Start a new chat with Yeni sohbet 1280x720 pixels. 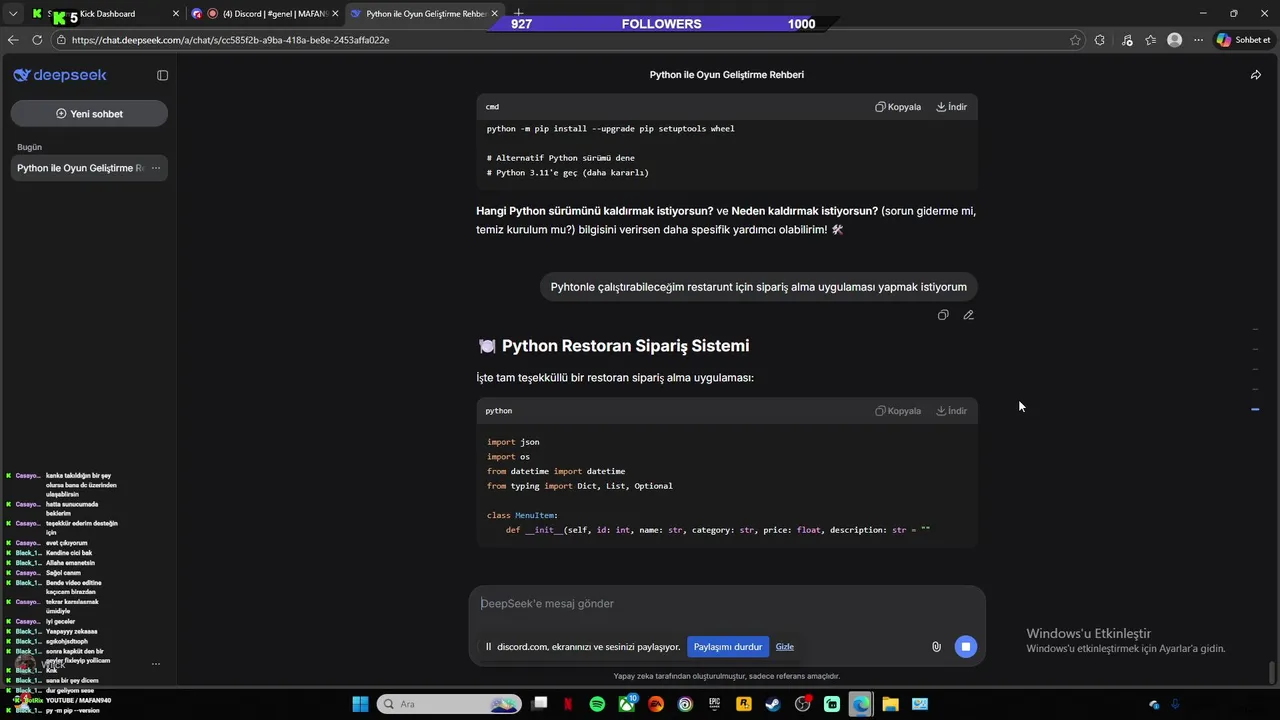89,114
